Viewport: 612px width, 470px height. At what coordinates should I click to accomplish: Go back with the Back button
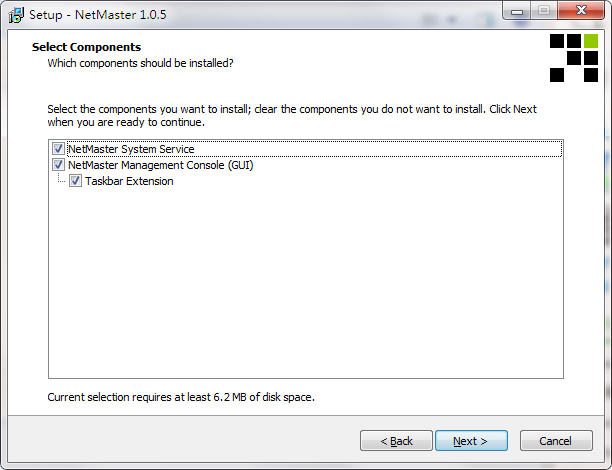click(x=396, y=441)
